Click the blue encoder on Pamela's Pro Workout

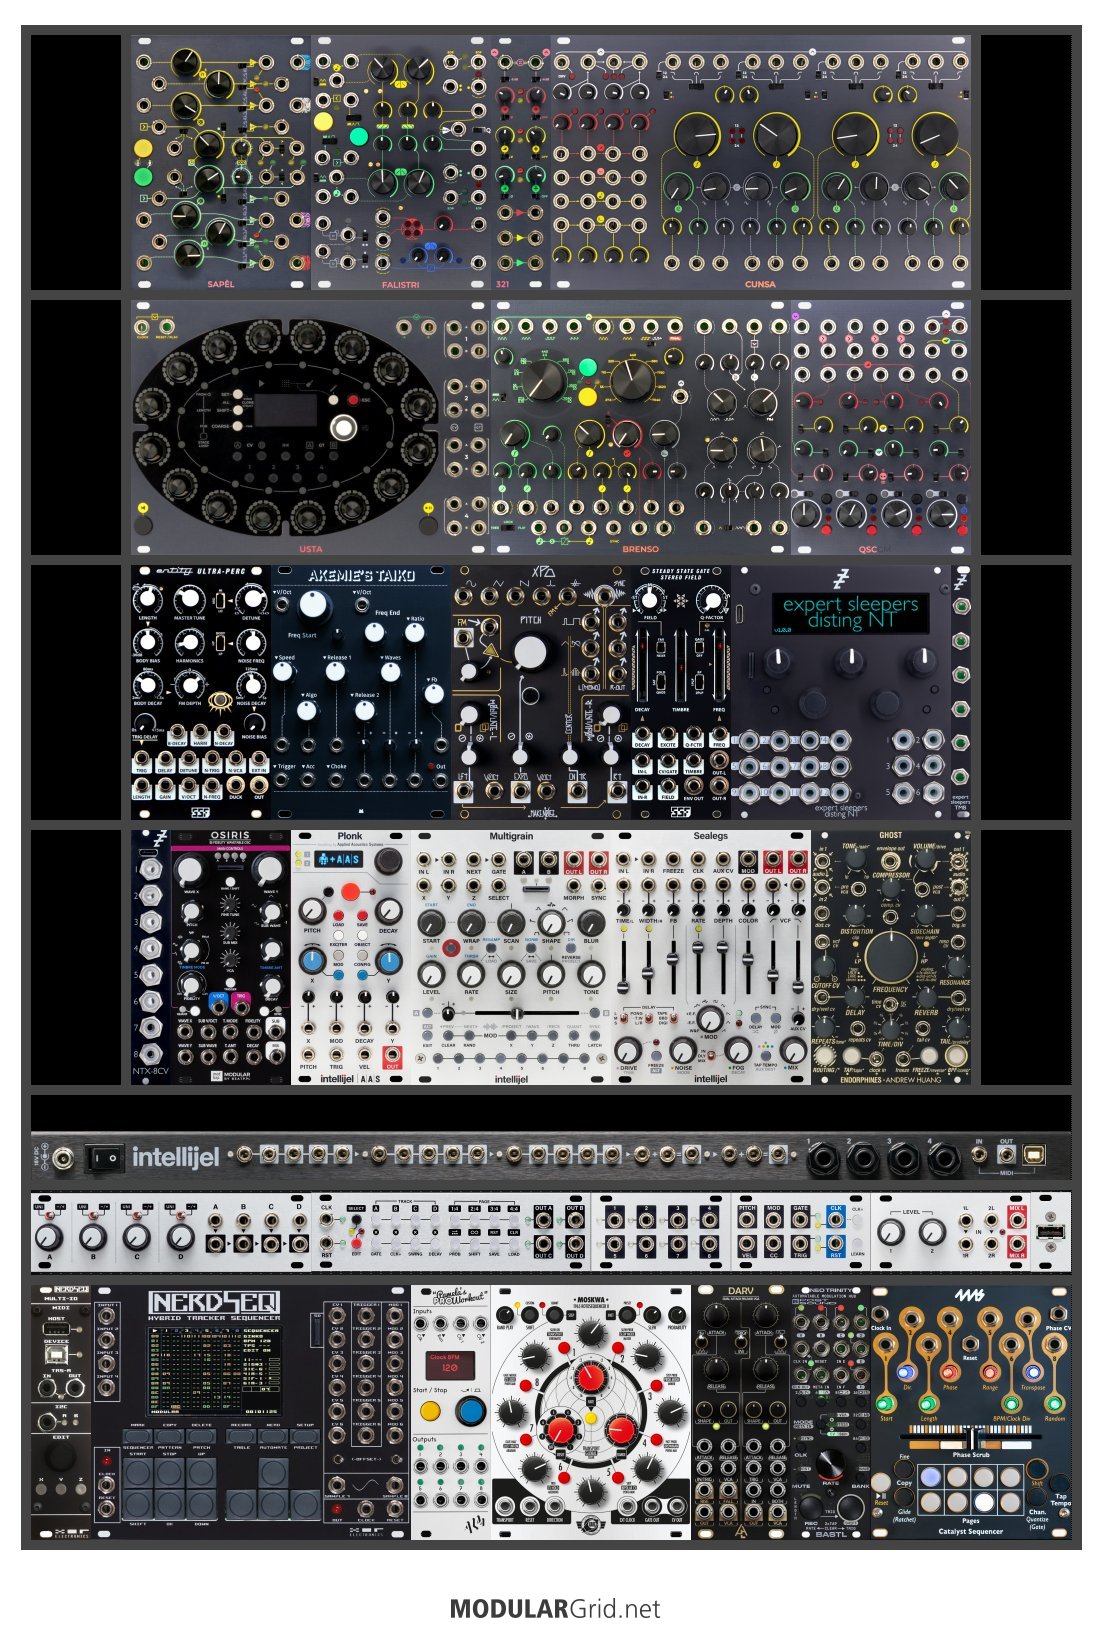(470, 1411)
